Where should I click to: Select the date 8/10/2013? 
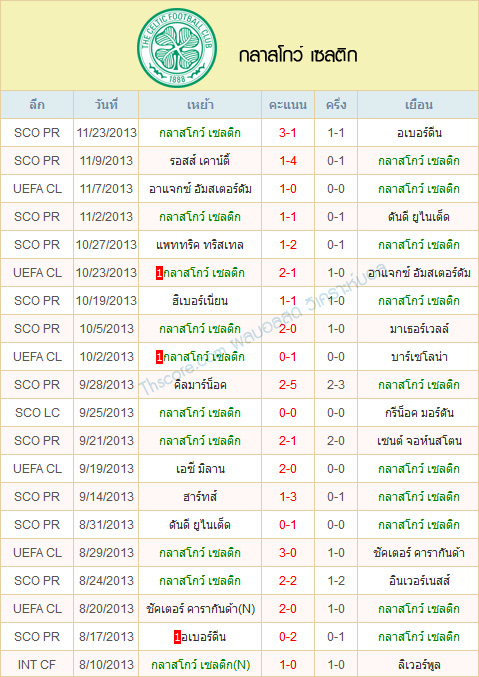click(106, 665)
